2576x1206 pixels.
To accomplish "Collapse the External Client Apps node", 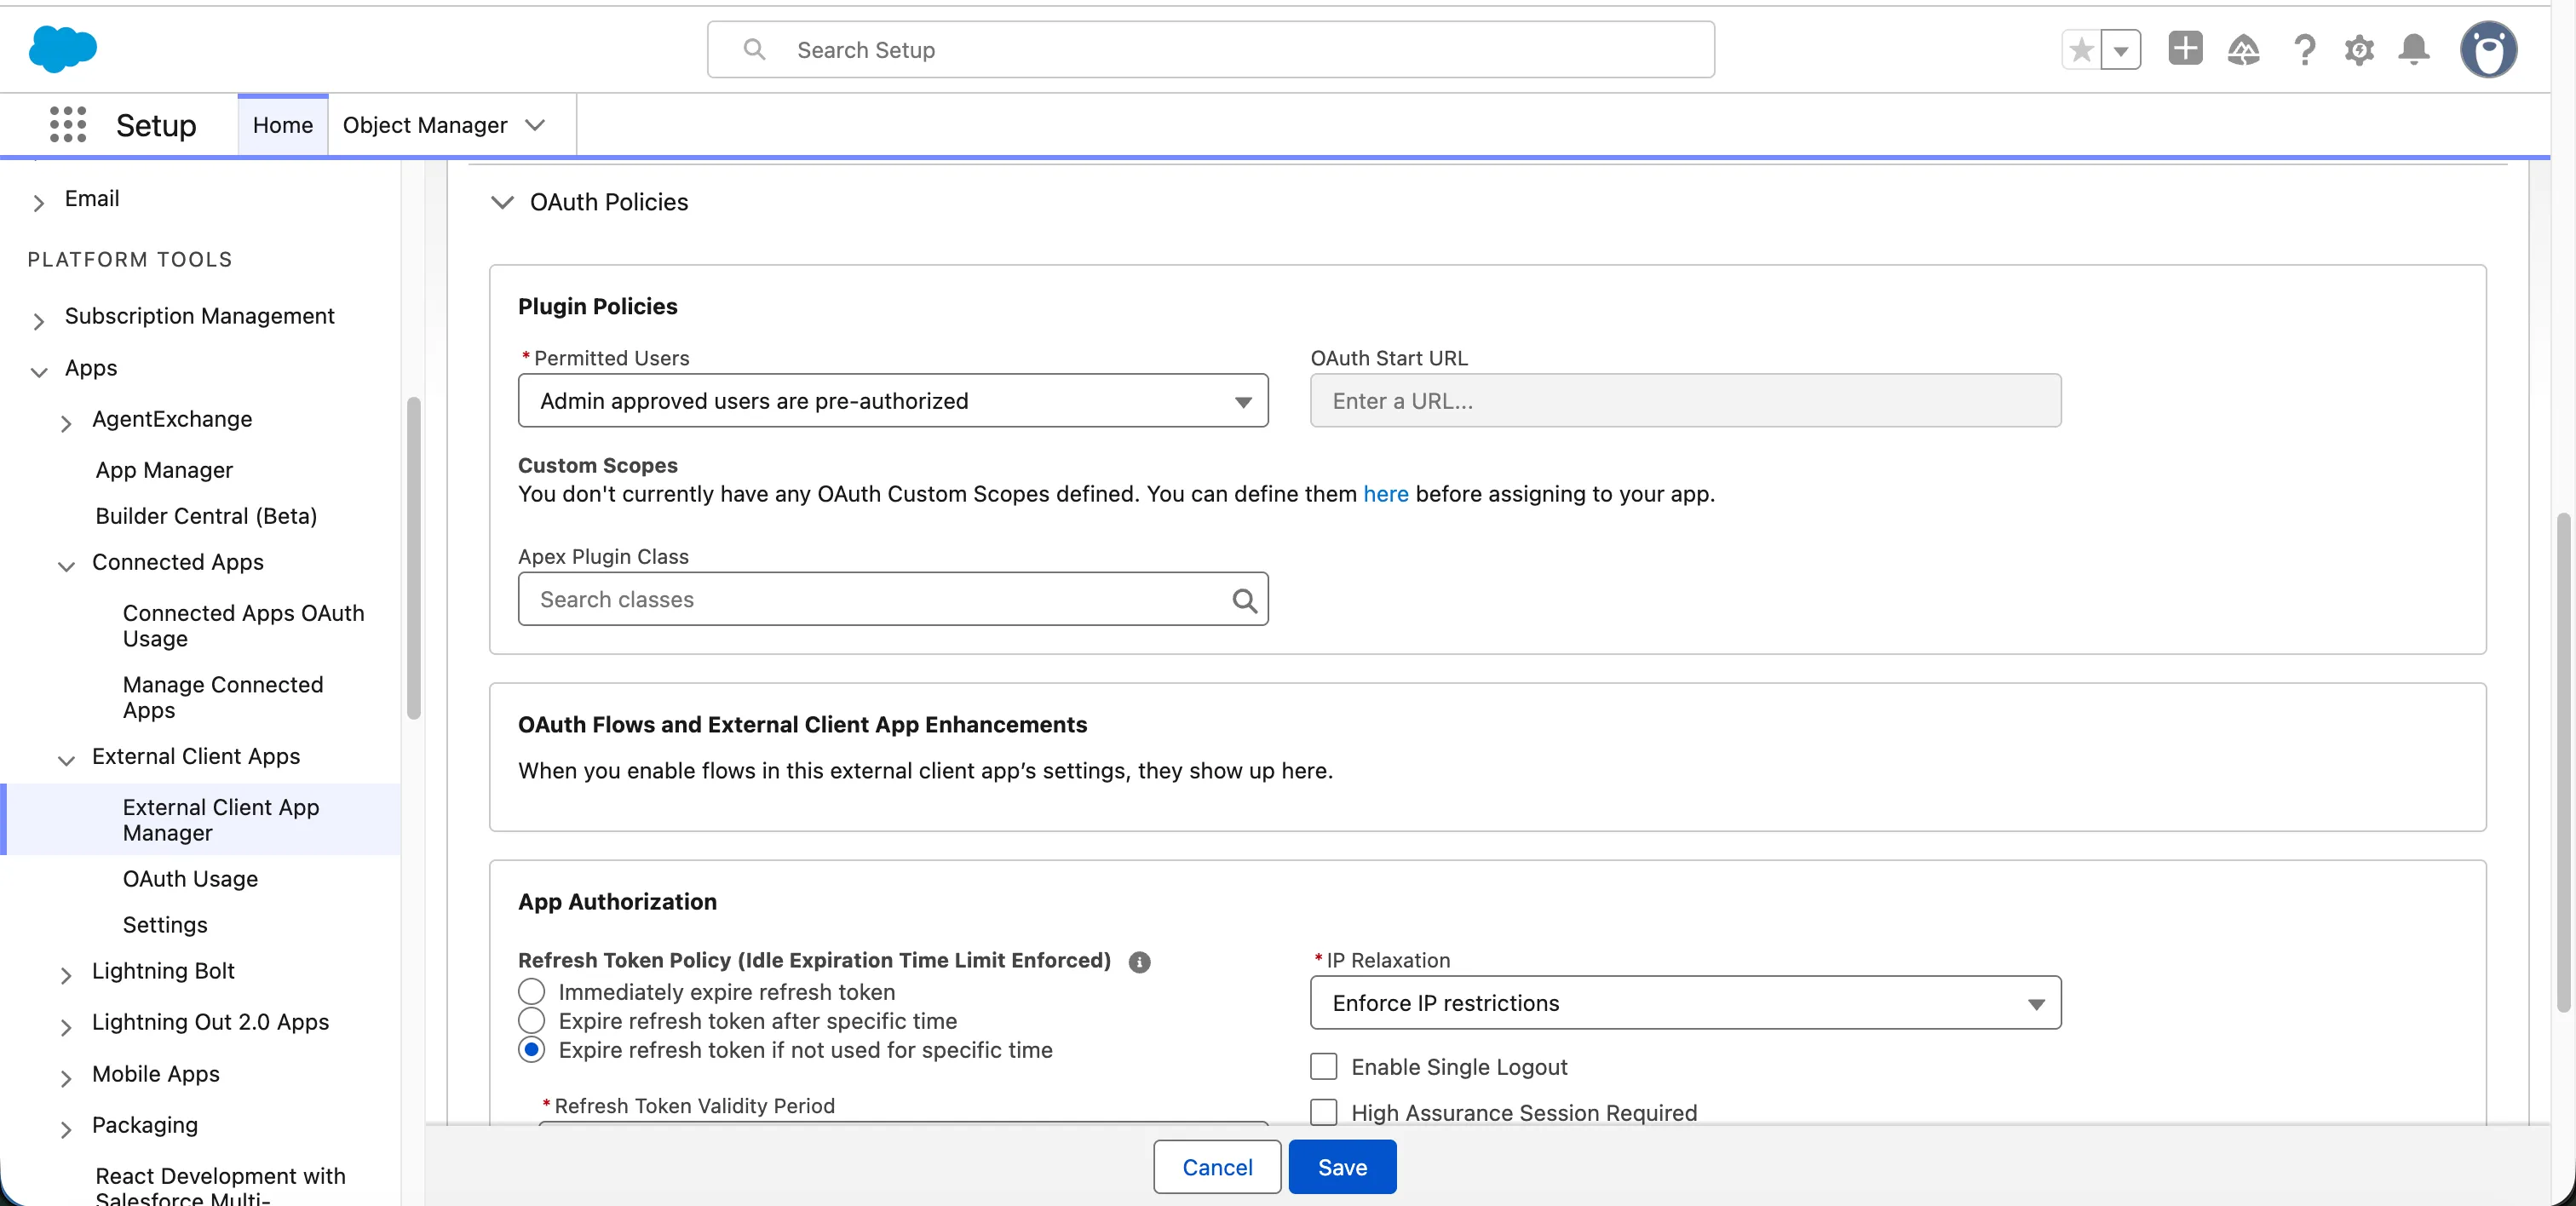I will (66, 761).
